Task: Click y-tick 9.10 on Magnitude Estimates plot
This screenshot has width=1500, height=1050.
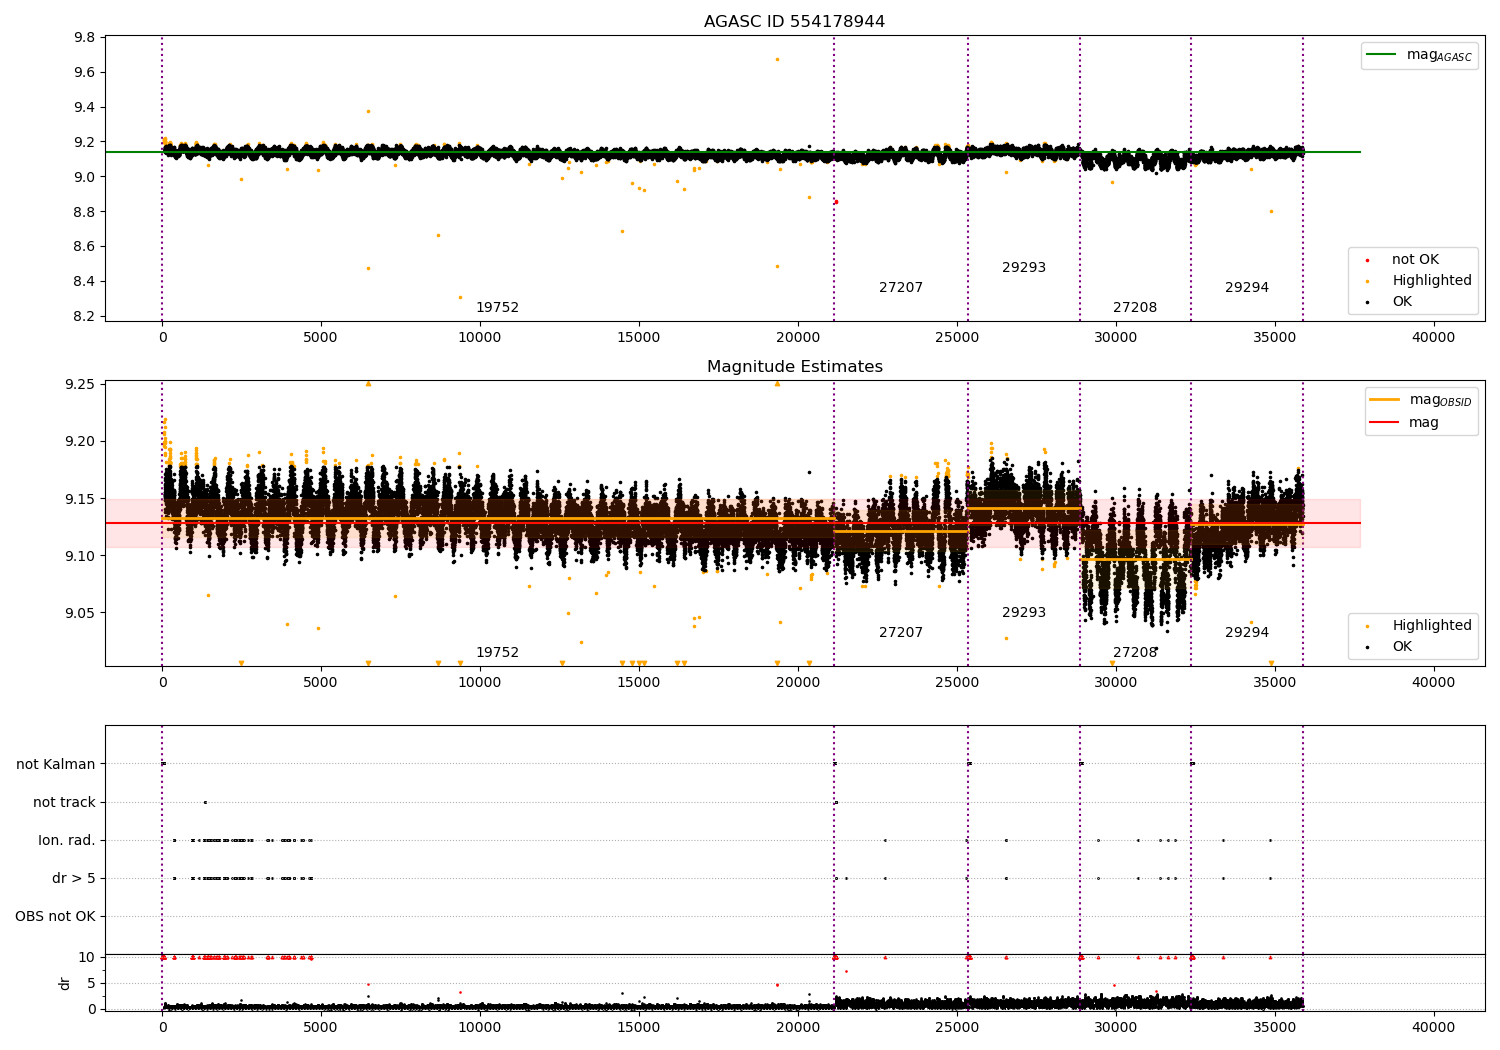Action: point(81,557)
